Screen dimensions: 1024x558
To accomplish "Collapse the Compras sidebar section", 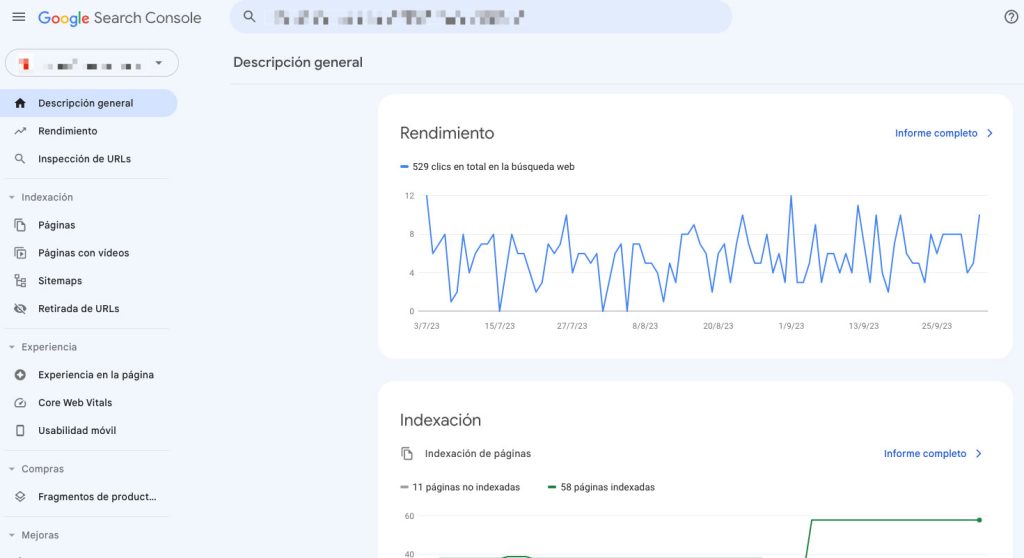I will [x=12, y=469].
